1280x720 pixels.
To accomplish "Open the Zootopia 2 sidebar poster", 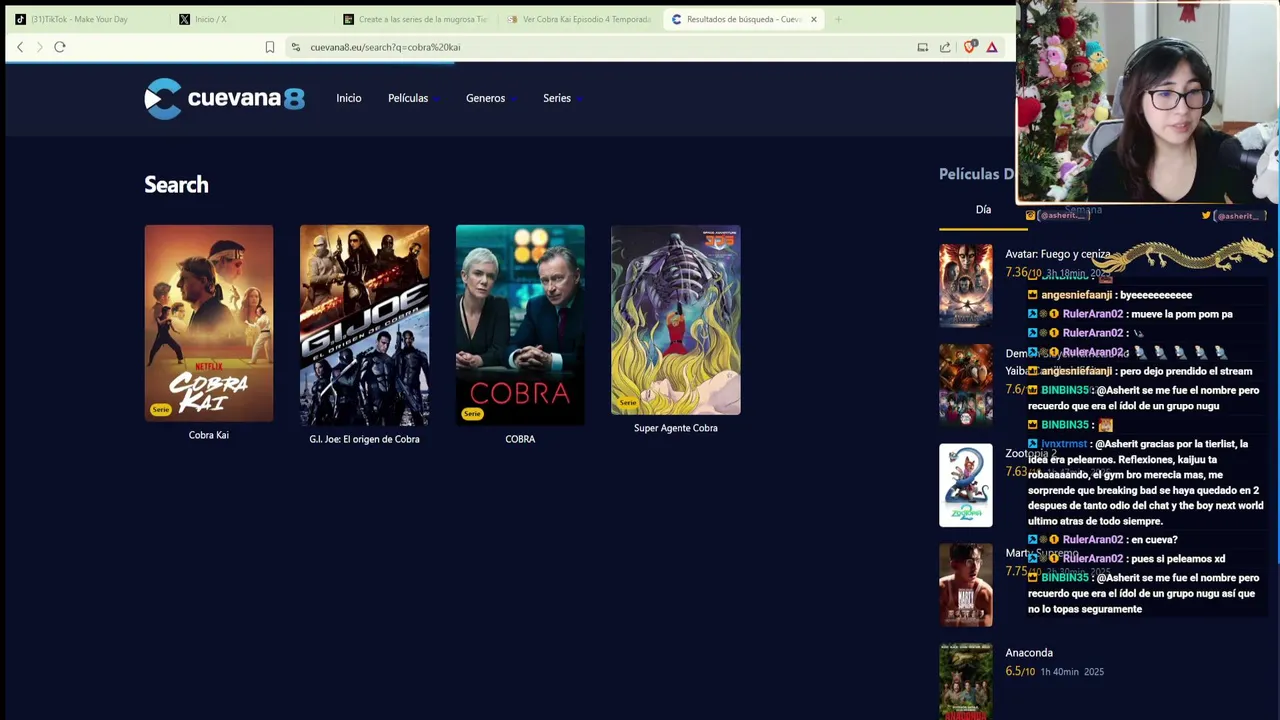I will click(966, 485).
